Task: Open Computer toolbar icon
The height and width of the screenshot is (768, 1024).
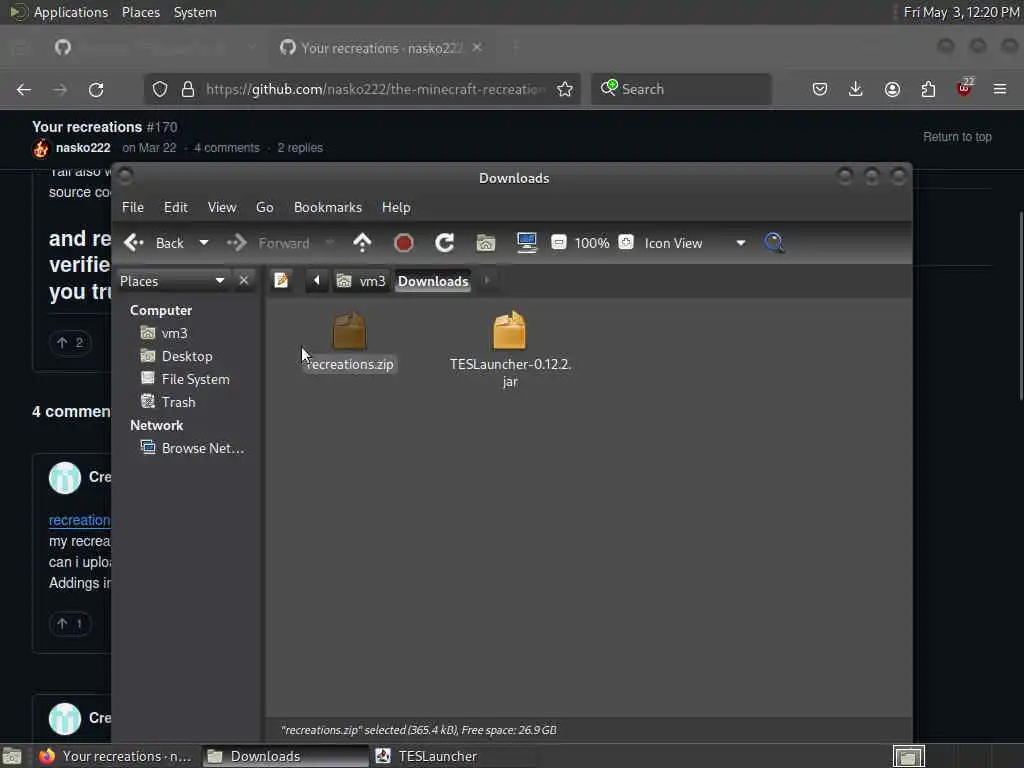Action: pyautogui.click(x=526, y=243)
